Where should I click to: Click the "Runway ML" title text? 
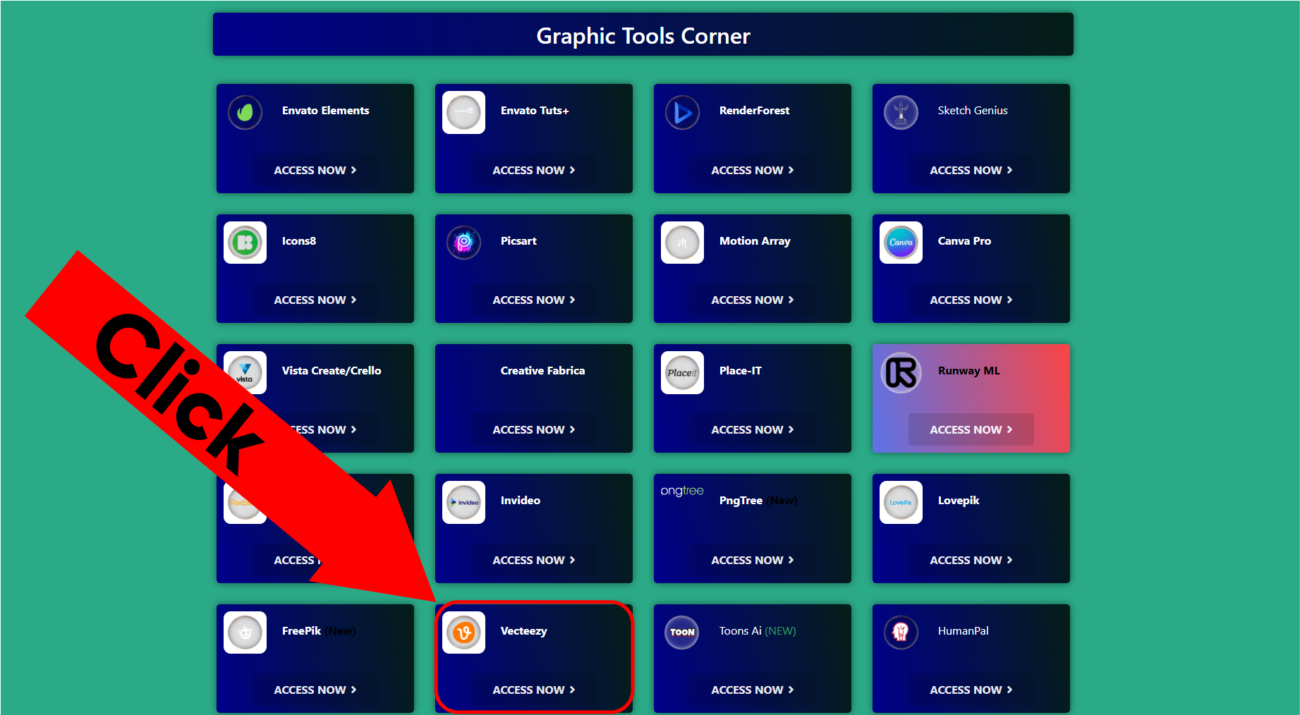pos(969,371)
